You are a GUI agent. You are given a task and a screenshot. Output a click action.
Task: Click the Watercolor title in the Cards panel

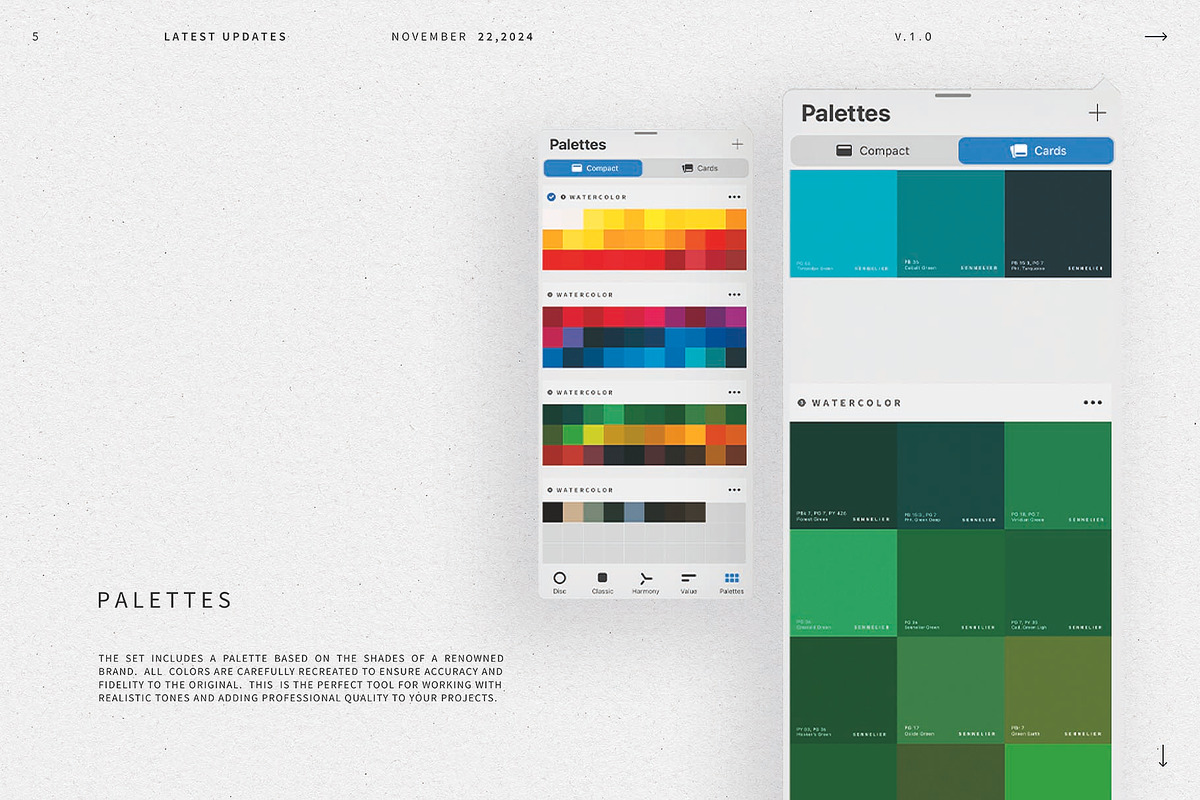(856, 403)
